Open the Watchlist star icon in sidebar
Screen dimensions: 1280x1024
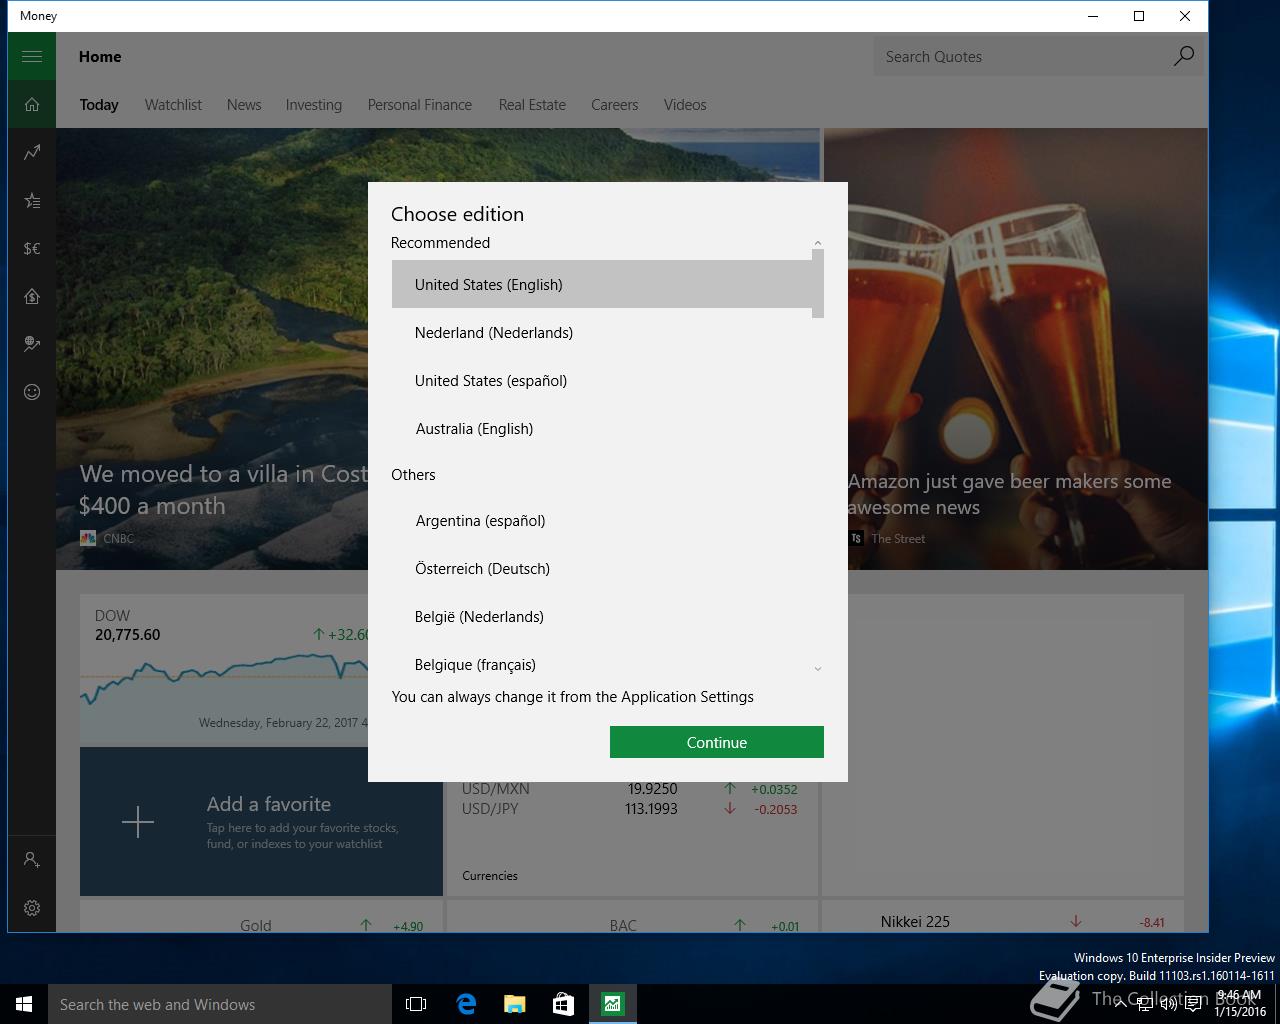point(32,200)
